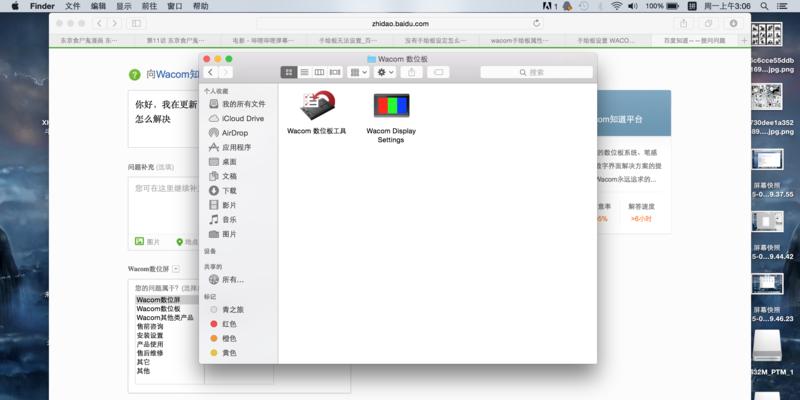Click Safari share button
The height and width of the screenshot is (400, 800).
point(683,23)
